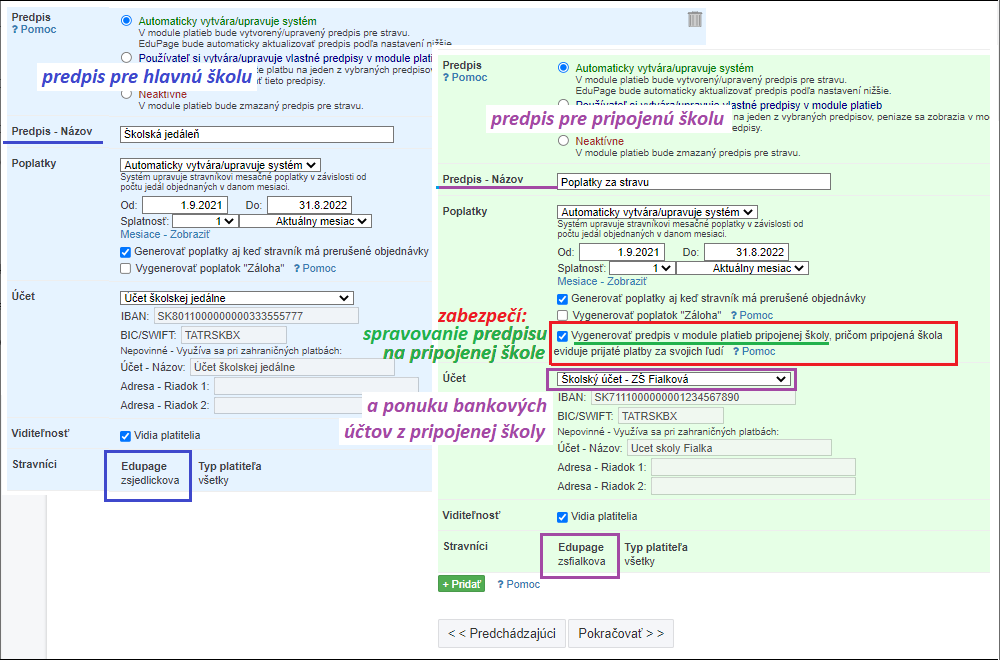The height and width of the screenshot is (660, 1000).
Task: Click Pomoc link beside Záloha in green panel
Action: tap(752, 315)
